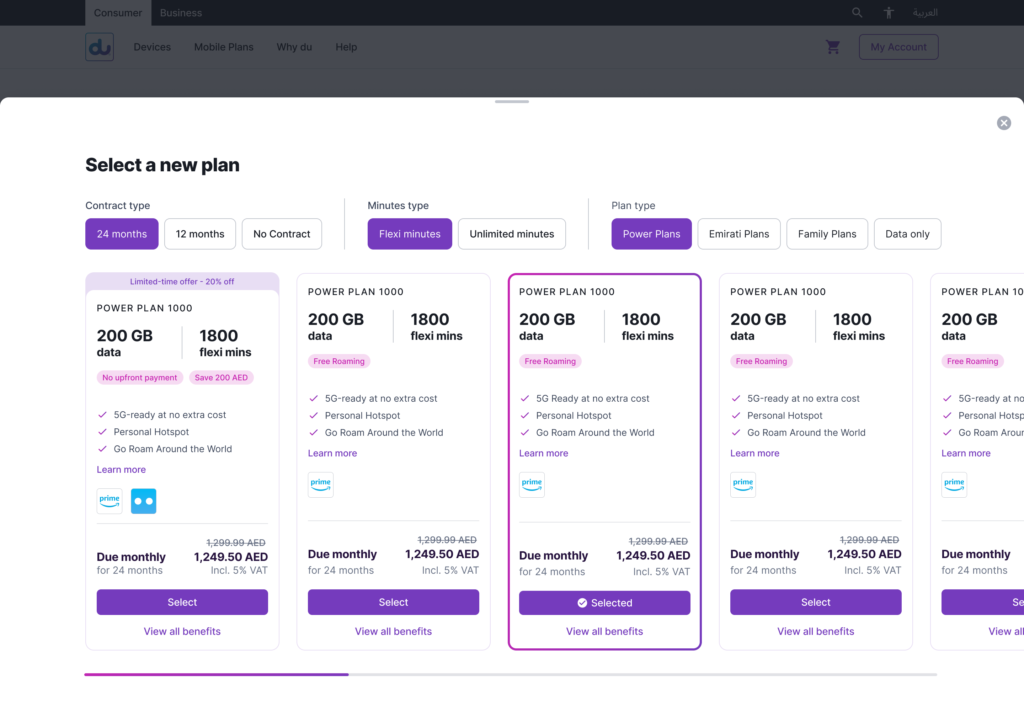This screenshot has height=728, width=1024.
Task: Click the blue two-dot app icon in first plan card
Action: click(143, 501)
